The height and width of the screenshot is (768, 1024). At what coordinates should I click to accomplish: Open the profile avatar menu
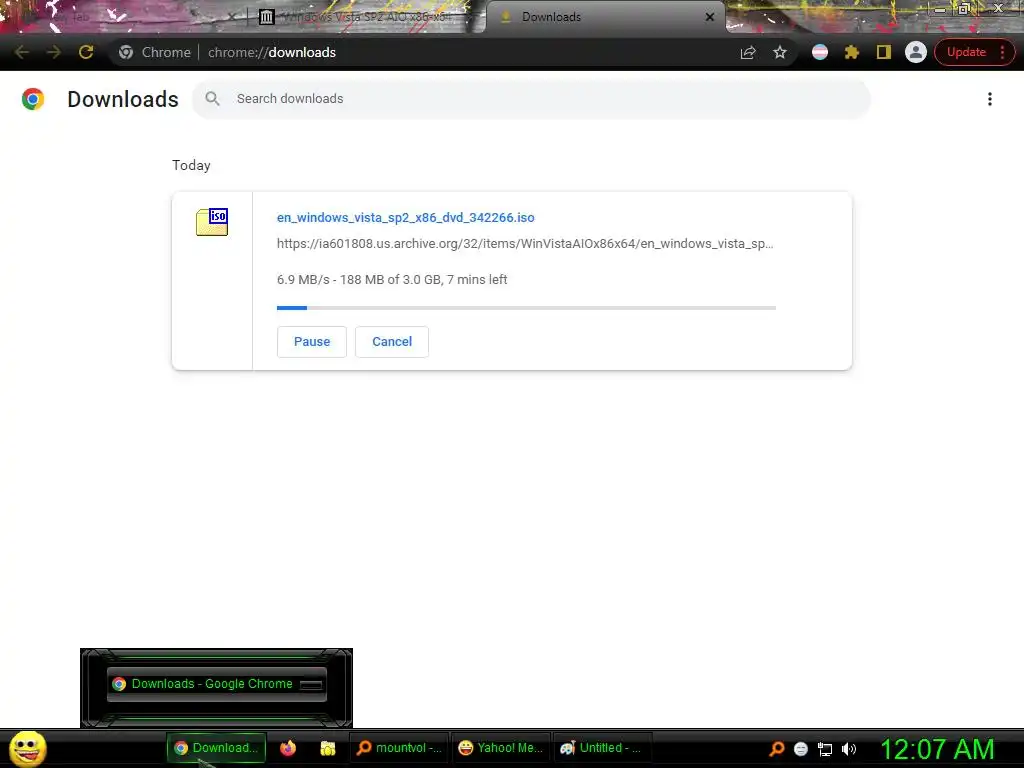click(916, 52)
